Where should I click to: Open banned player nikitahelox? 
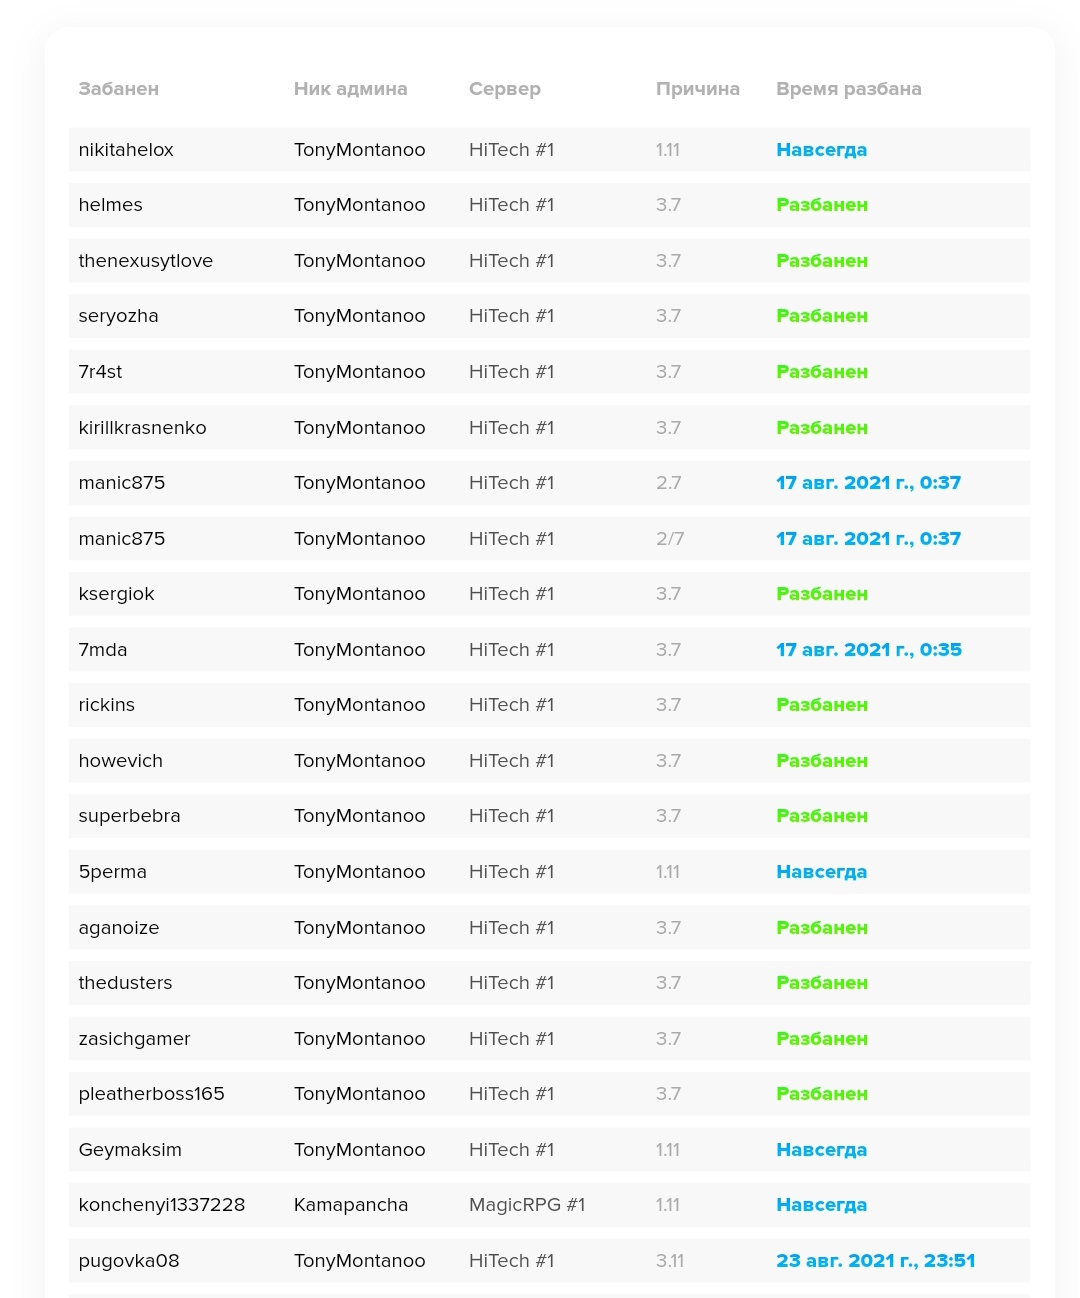point(126,150)
